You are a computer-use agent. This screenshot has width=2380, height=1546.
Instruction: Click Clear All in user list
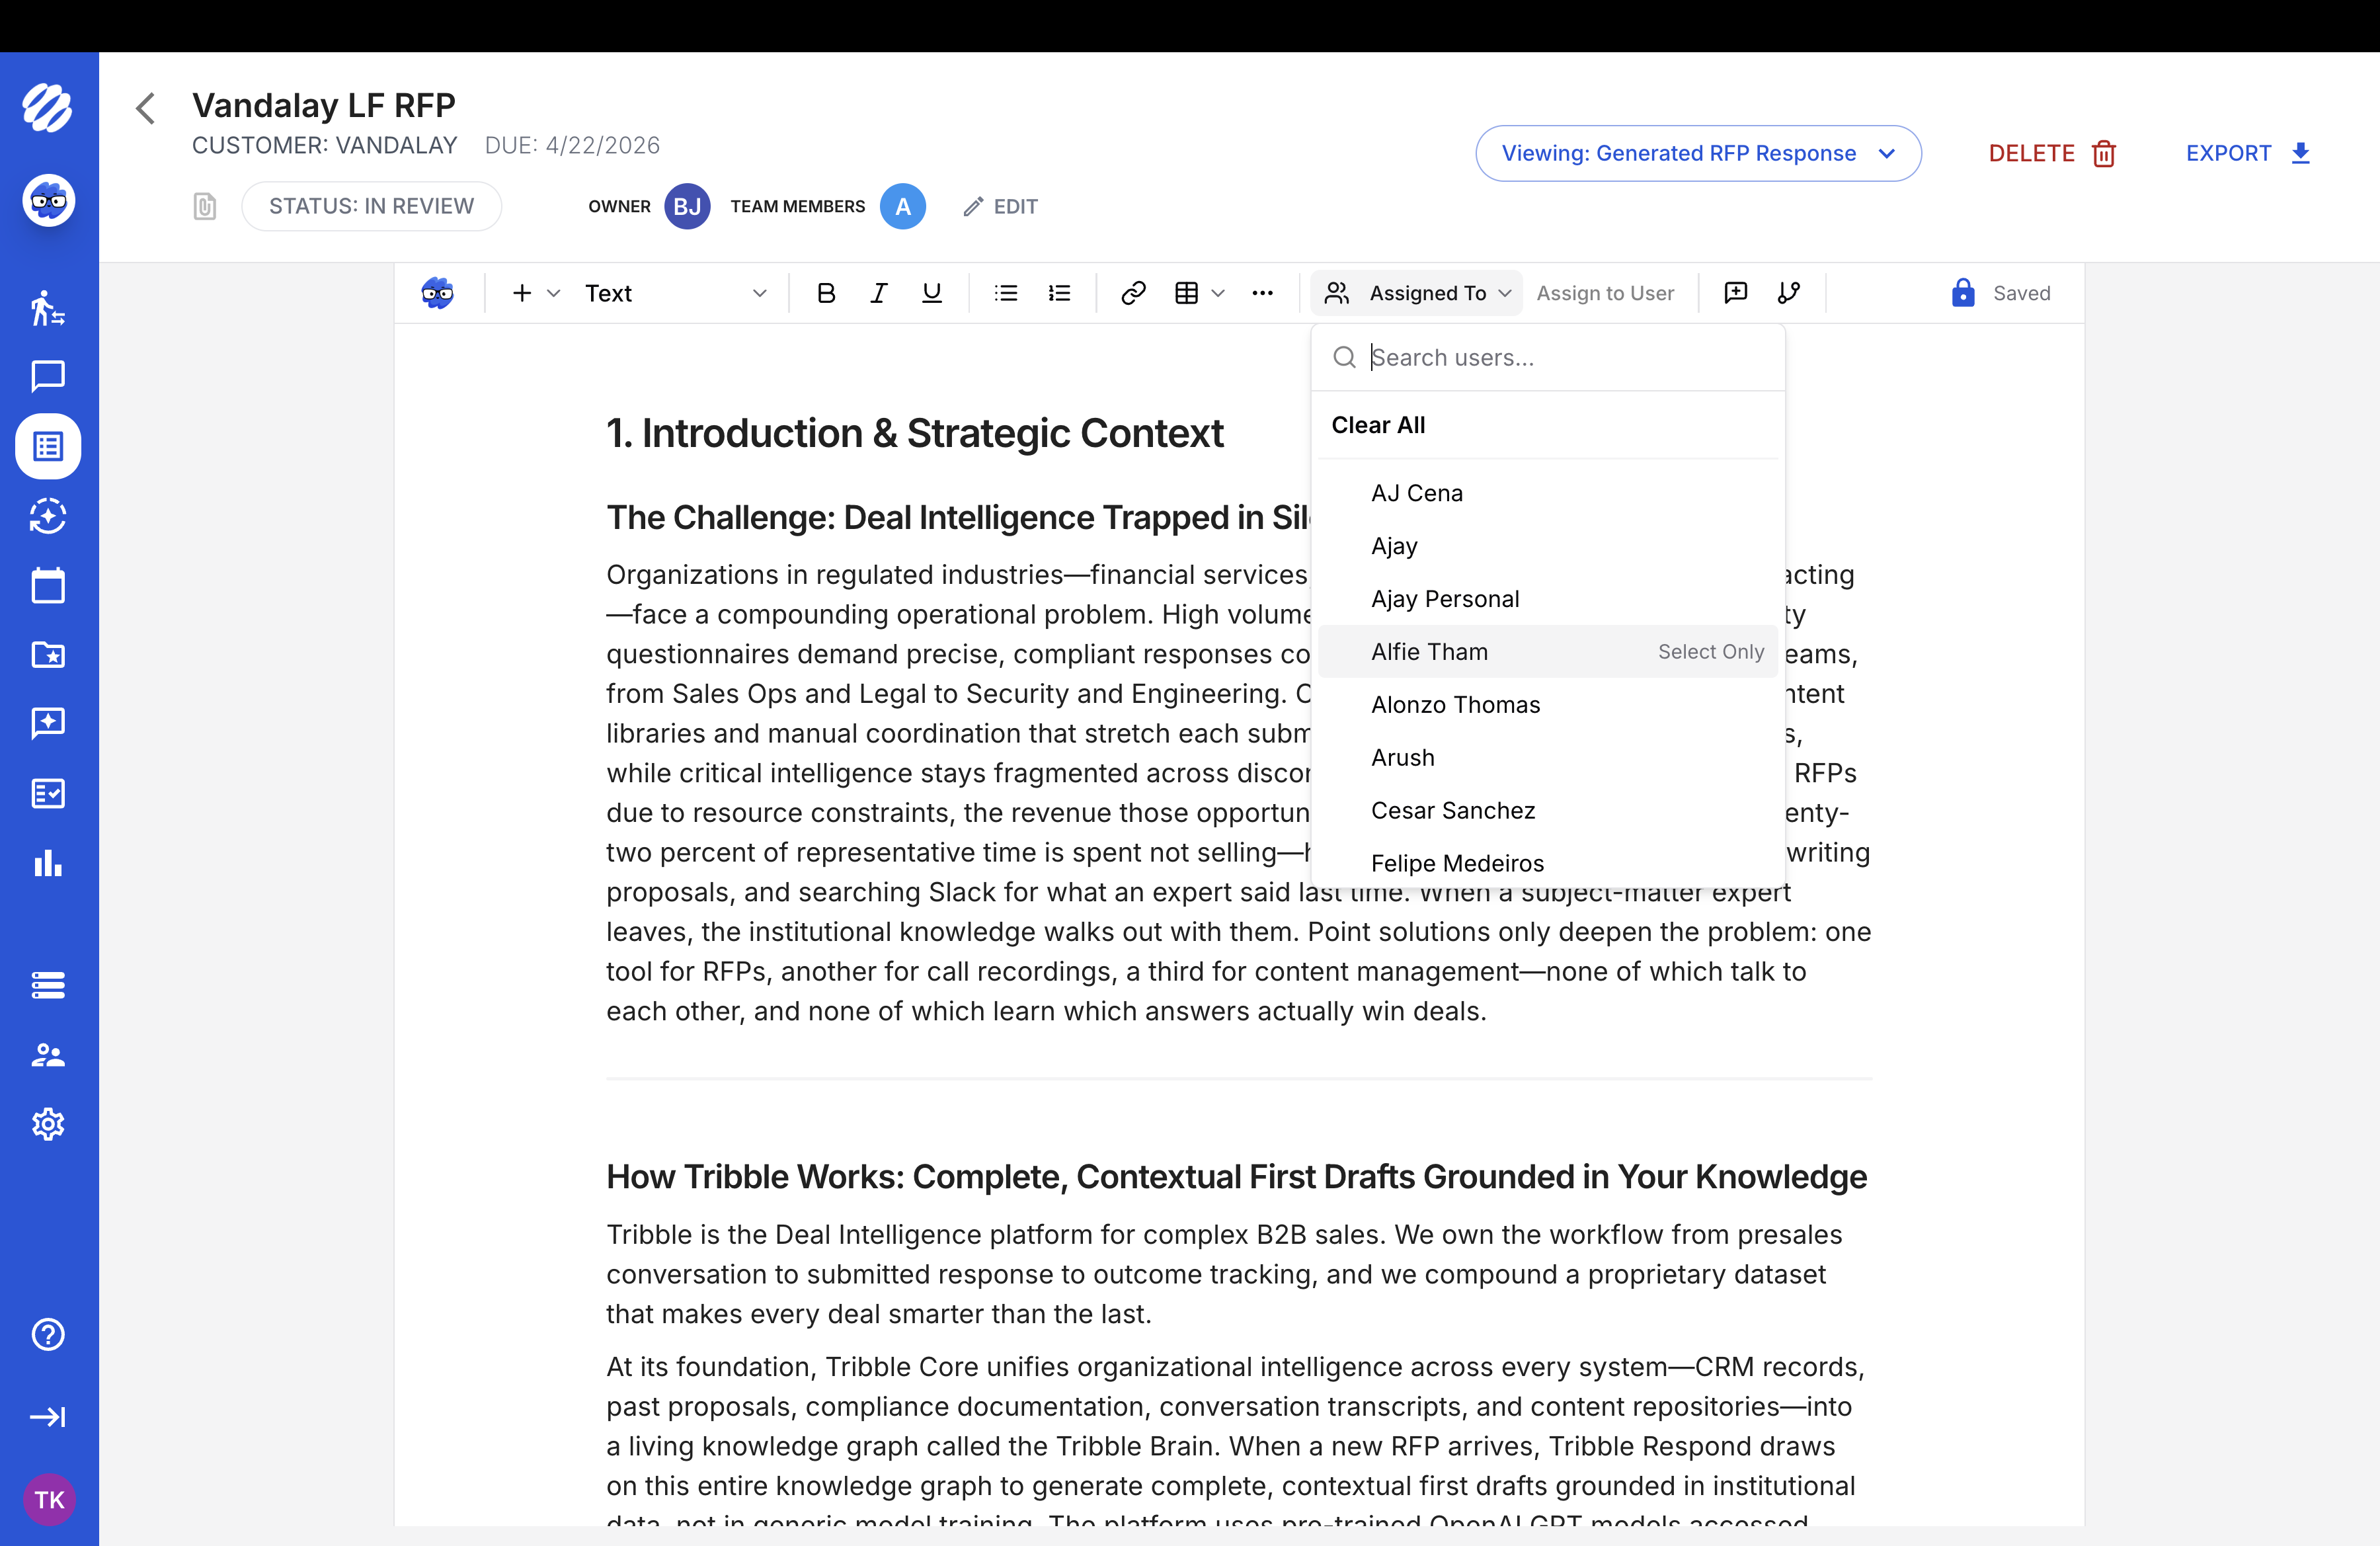pyautogui.click(x=1378, y=425)
